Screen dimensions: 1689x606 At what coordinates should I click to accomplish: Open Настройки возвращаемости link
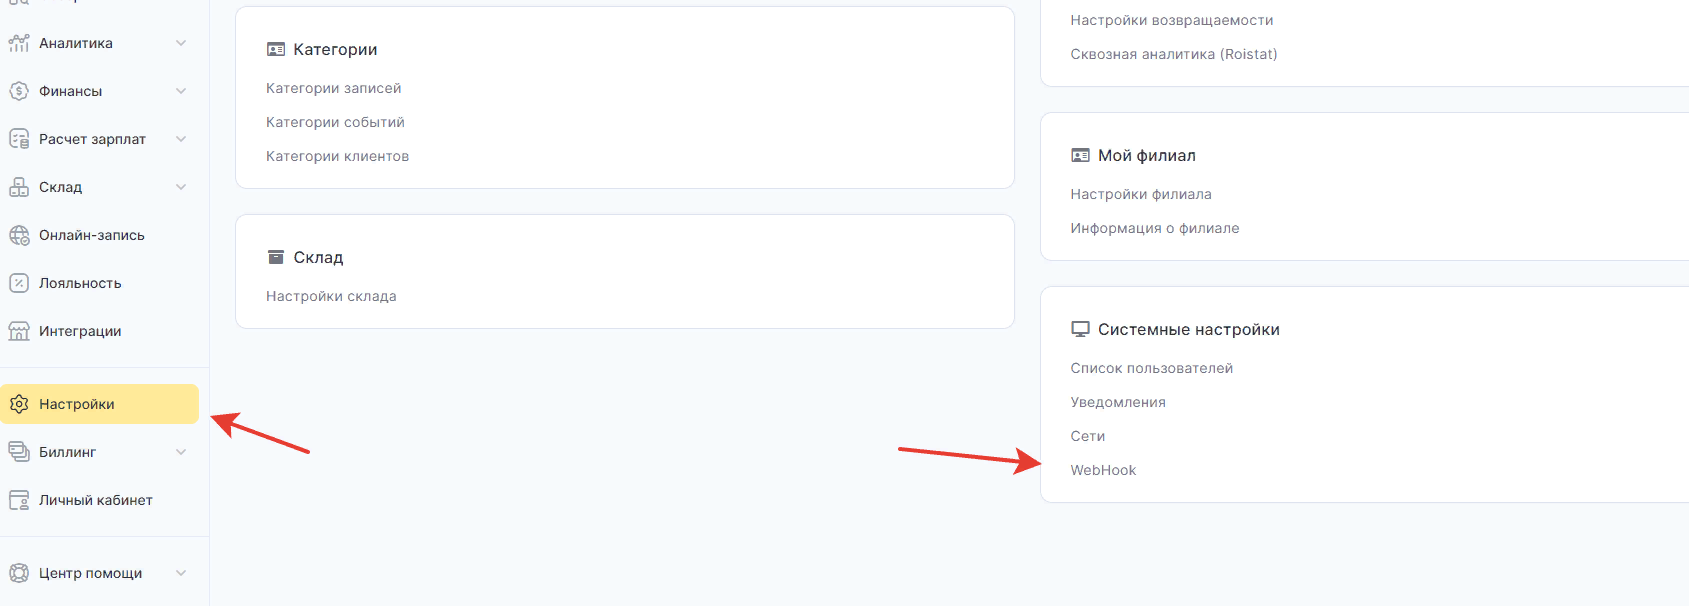pos(1172,20)
